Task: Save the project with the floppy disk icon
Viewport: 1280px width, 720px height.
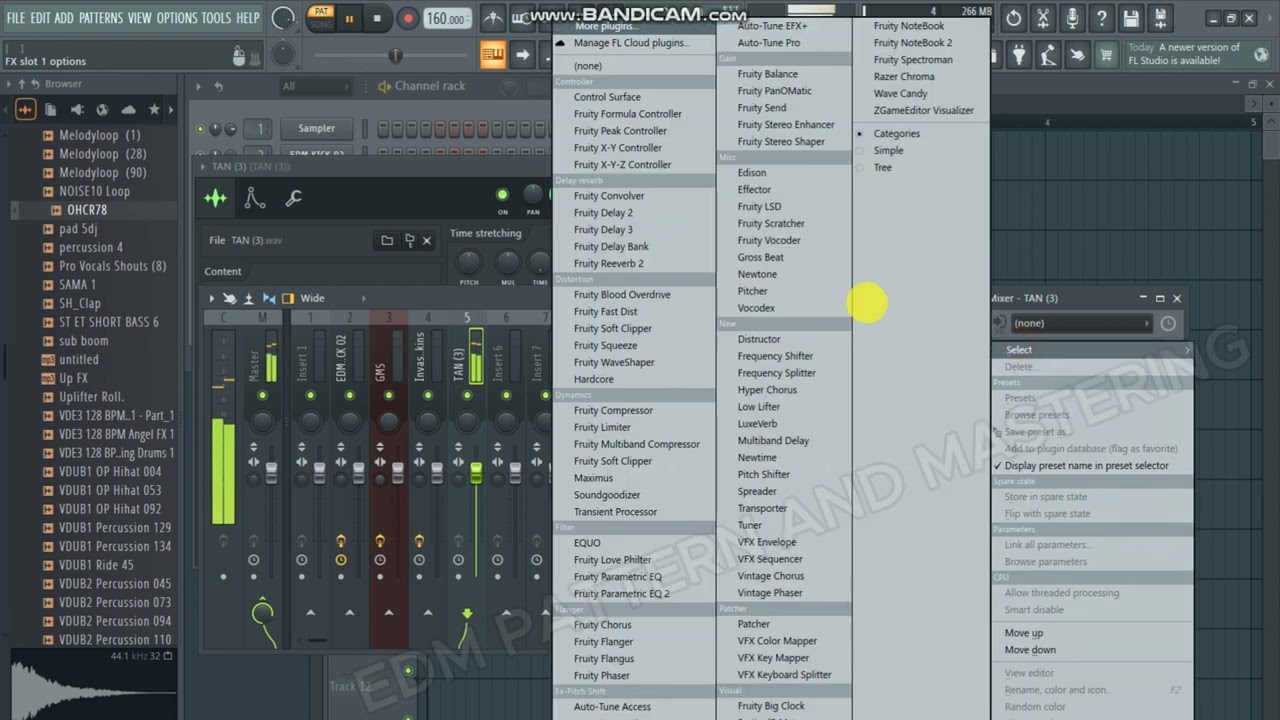Action: (x=1130, y=18)
